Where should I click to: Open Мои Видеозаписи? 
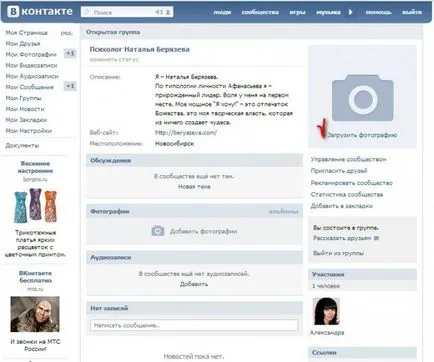click(31, 65)
